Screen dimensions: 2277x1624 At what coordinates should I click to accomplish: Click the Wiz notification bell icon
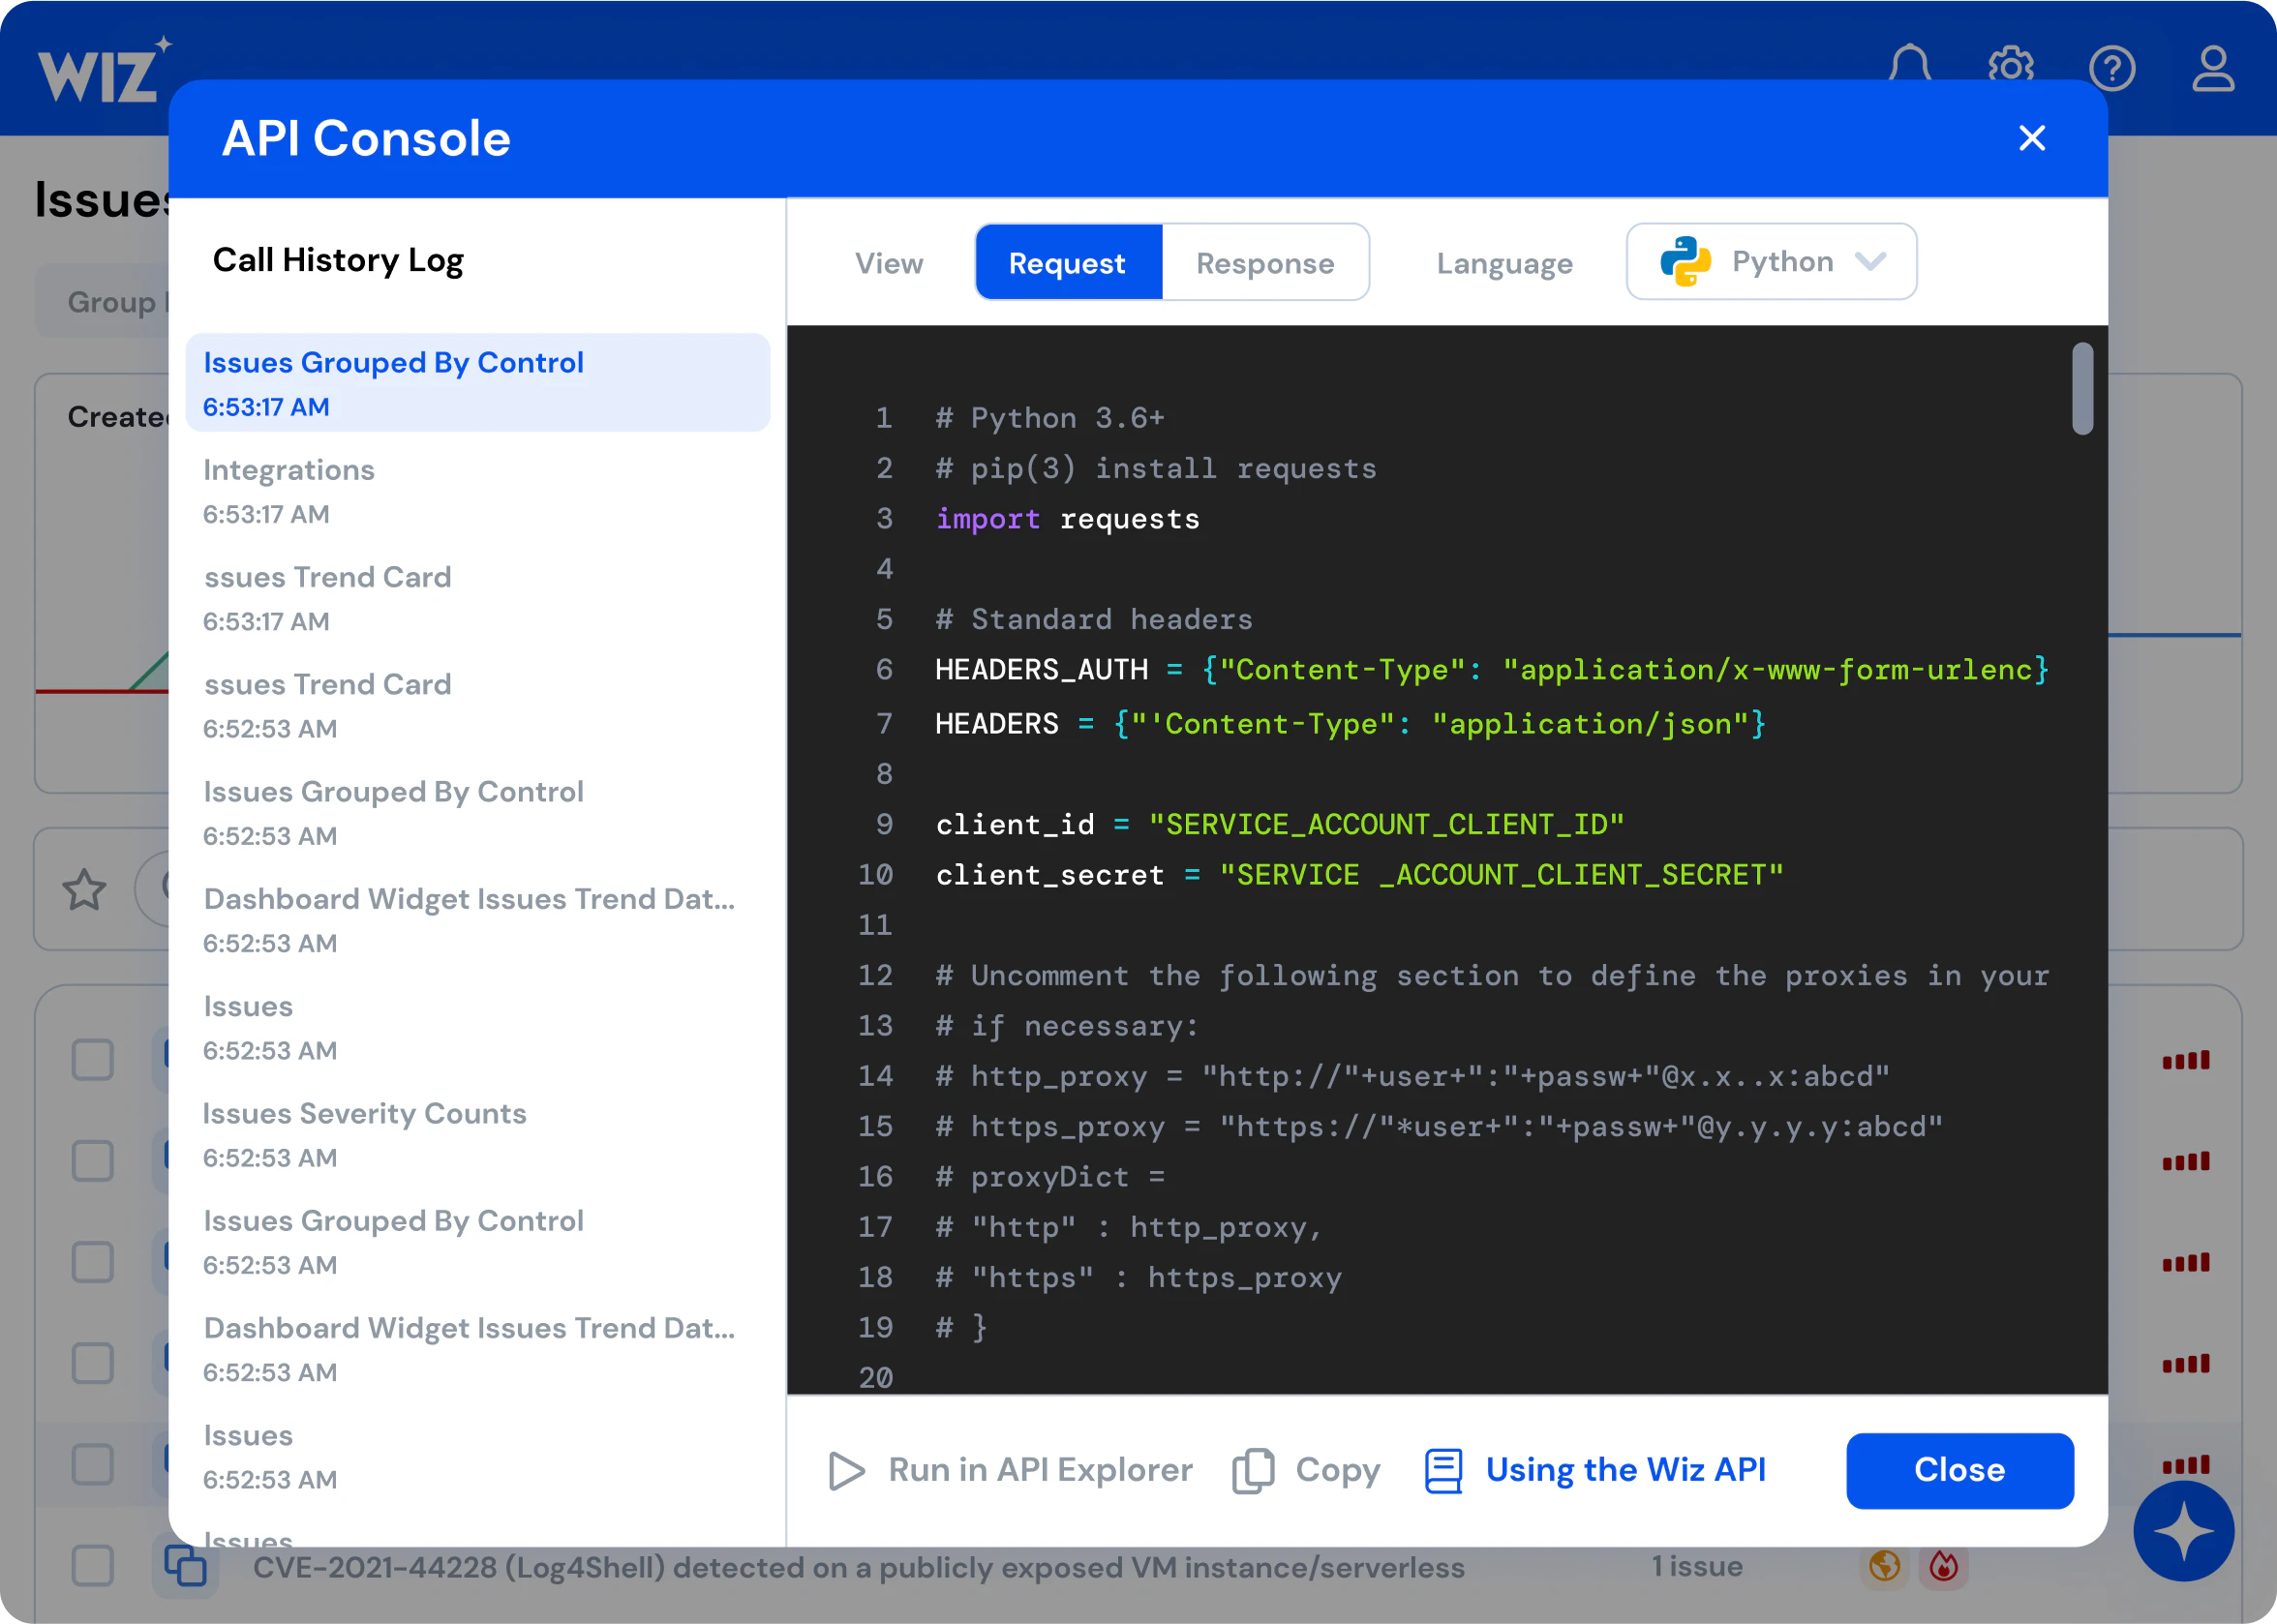[x=1908, y=69]
